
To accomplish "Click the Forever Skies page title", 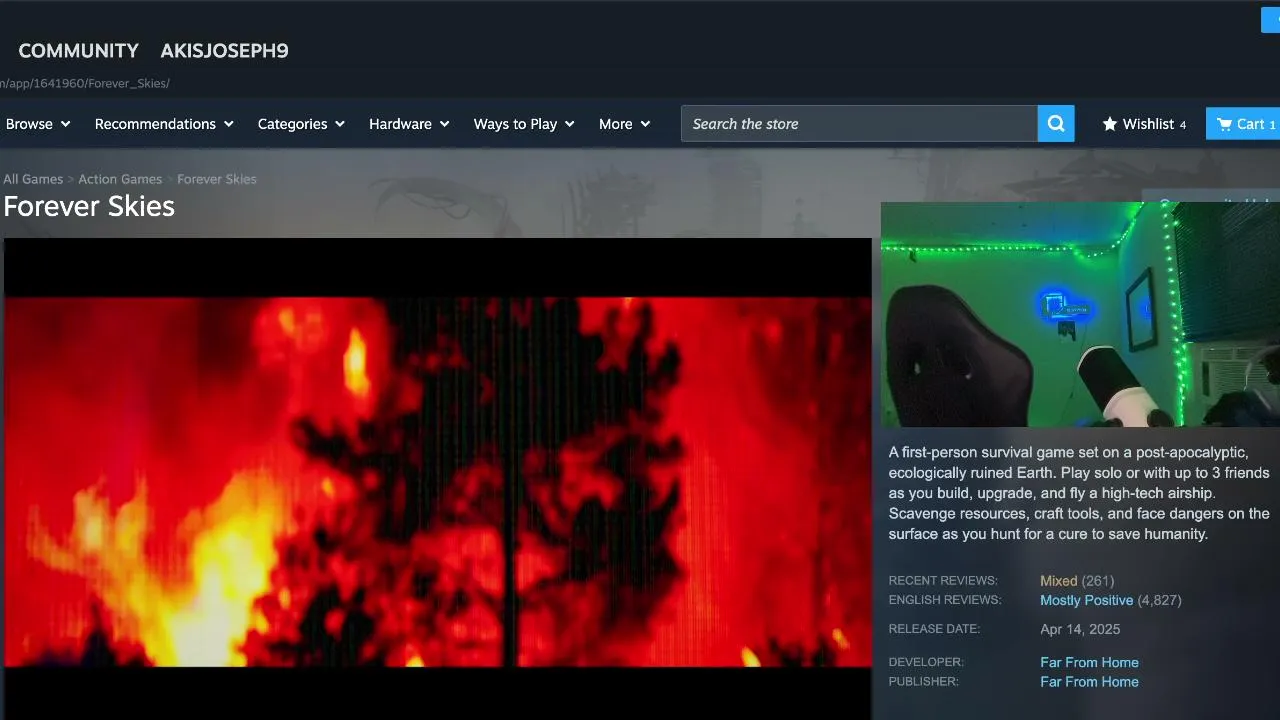I will point(89,206).
